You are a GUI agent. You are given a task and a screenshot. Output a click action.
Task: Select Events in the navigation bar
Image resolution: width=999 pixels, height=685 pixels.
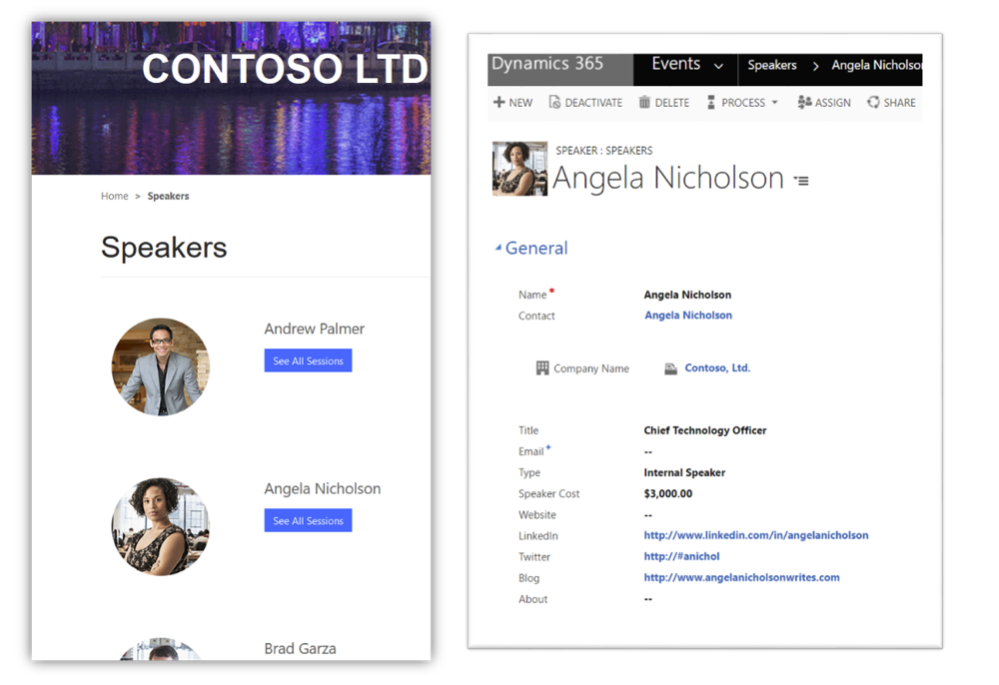point(675,64)
